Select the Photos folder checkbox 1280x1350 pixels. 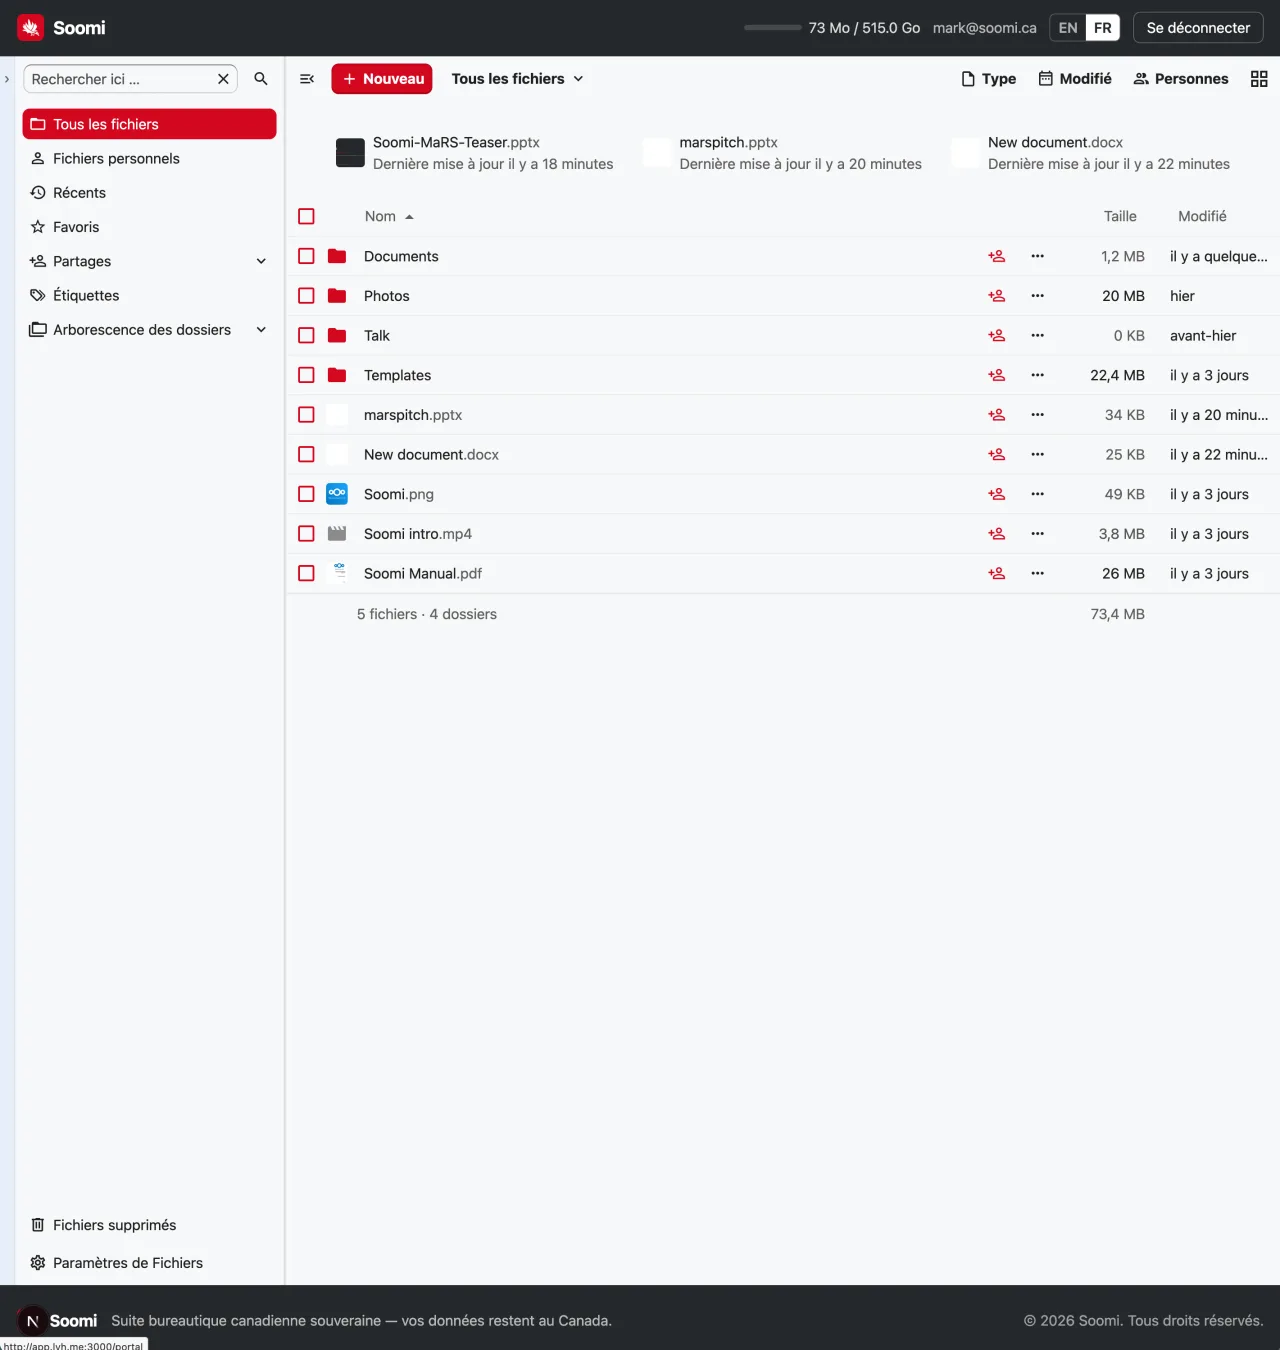coord(306,296)
